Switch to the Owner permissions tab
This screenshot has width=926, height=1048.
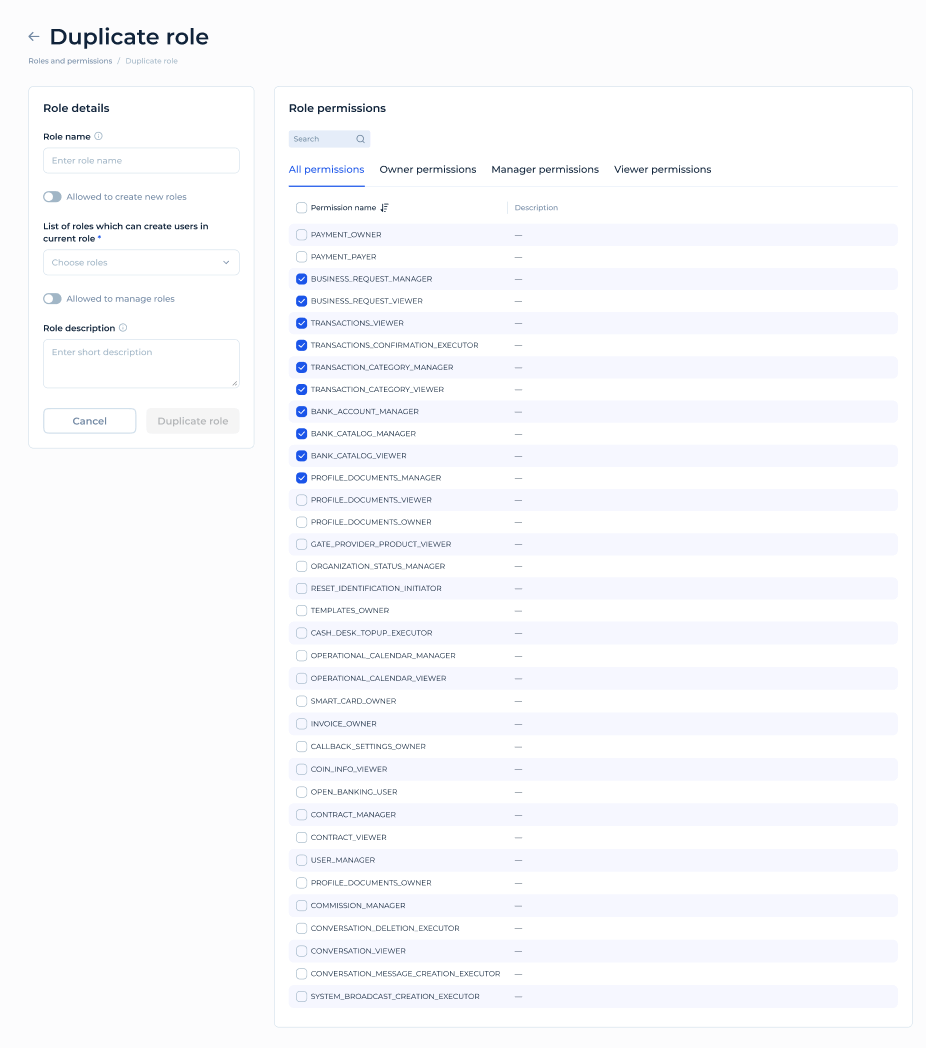[428, 169]
